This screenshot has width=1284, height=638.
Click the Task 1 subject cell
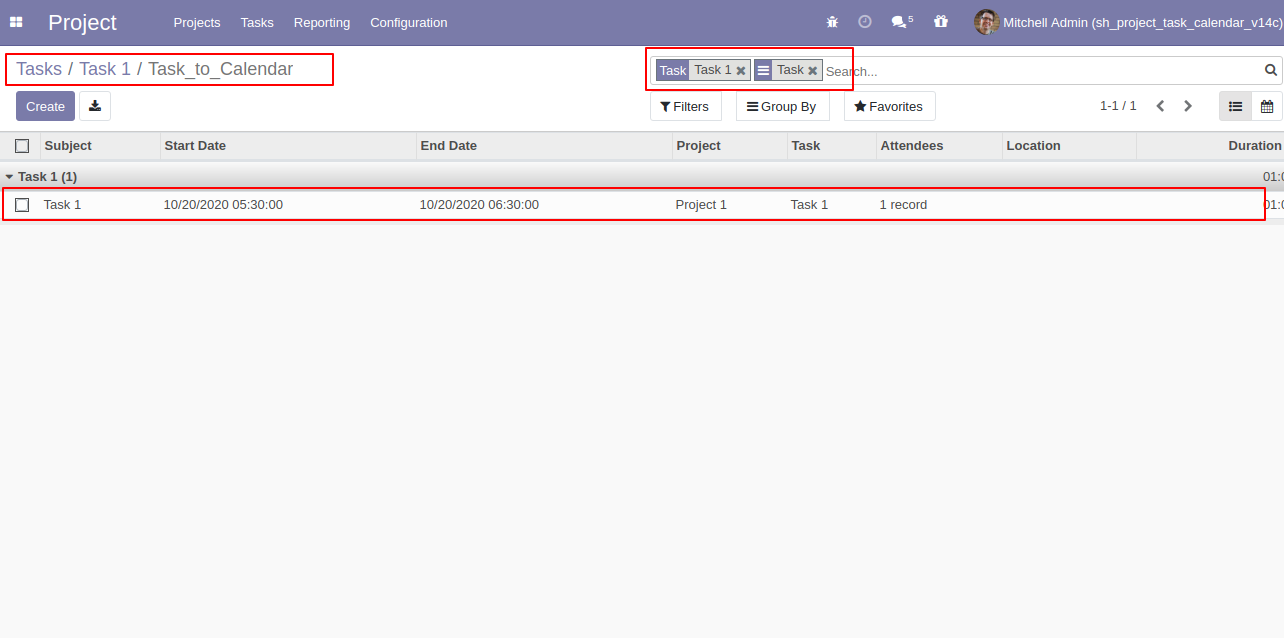(62, 205)
